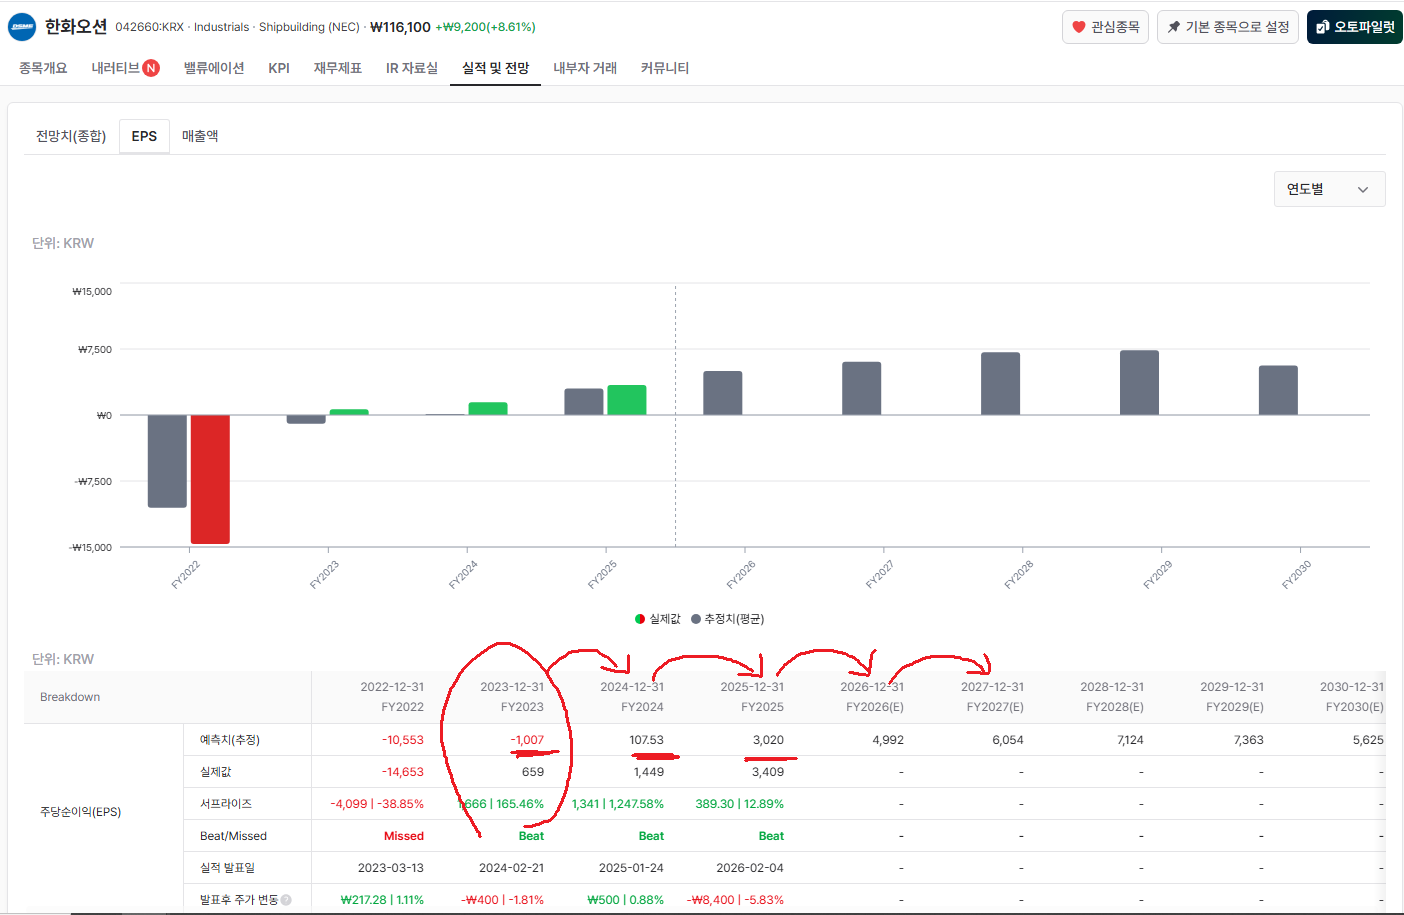Go to the 내부자 거래 tab
This screenshot has width=1404, height=915.
585,68
